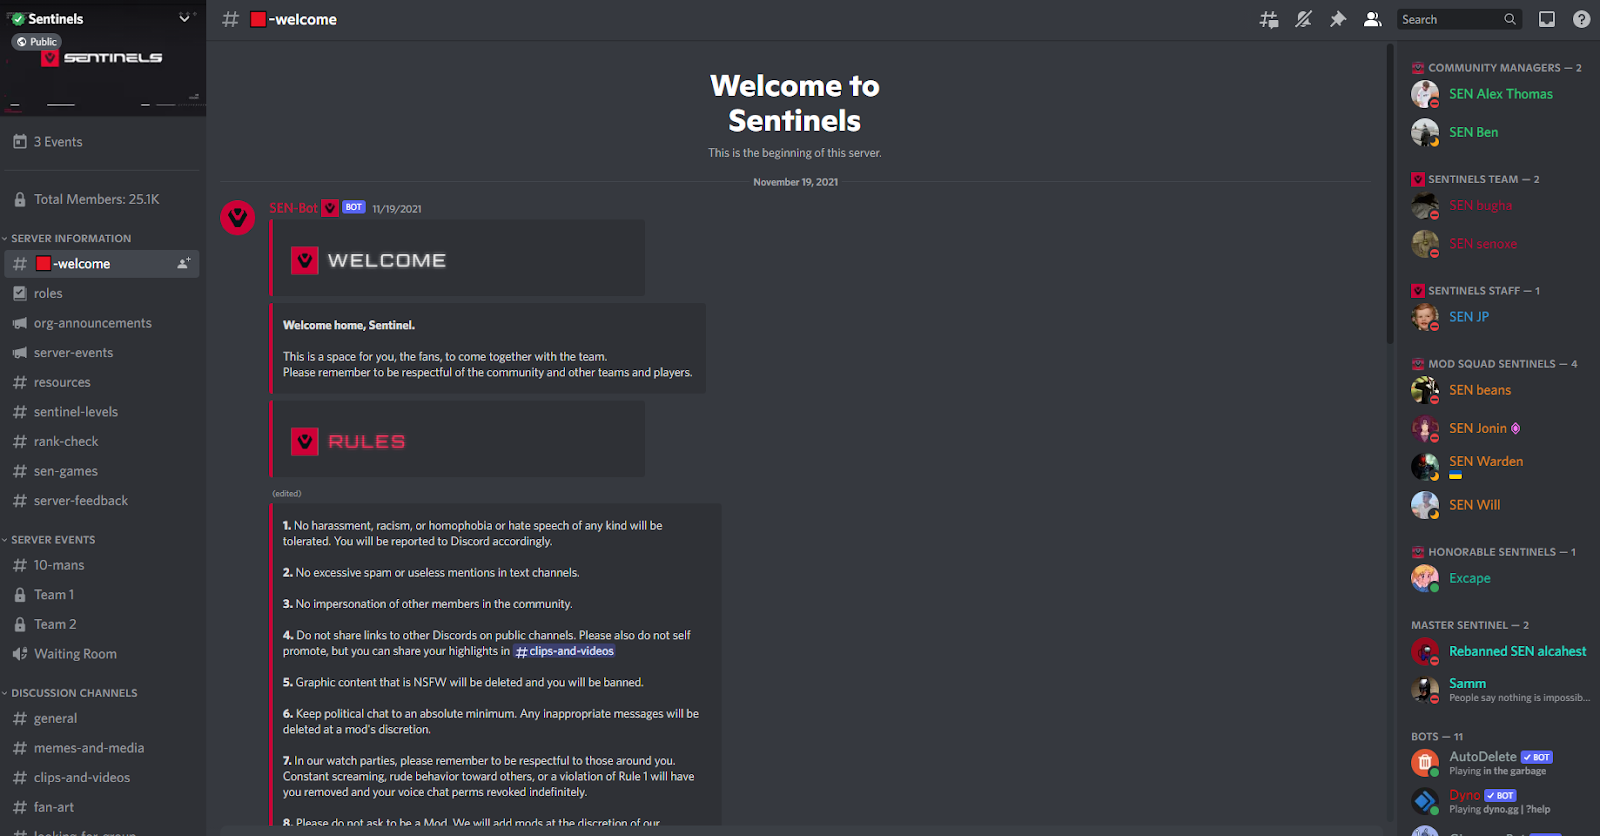The width and height of the screenshot is (1600, 836).
Task: Open the 10-mans channel
Action: point(102,565)
